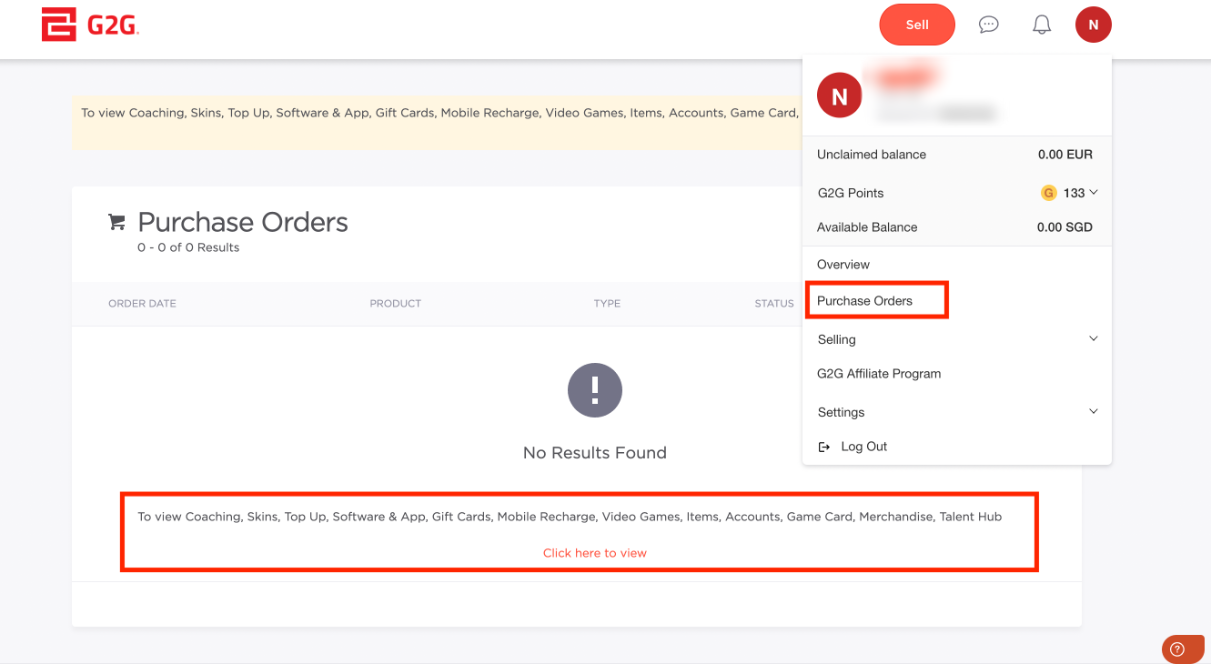Click Log Out in account menu
Viewport: 1211px width, 664px height.
(864, 447)
